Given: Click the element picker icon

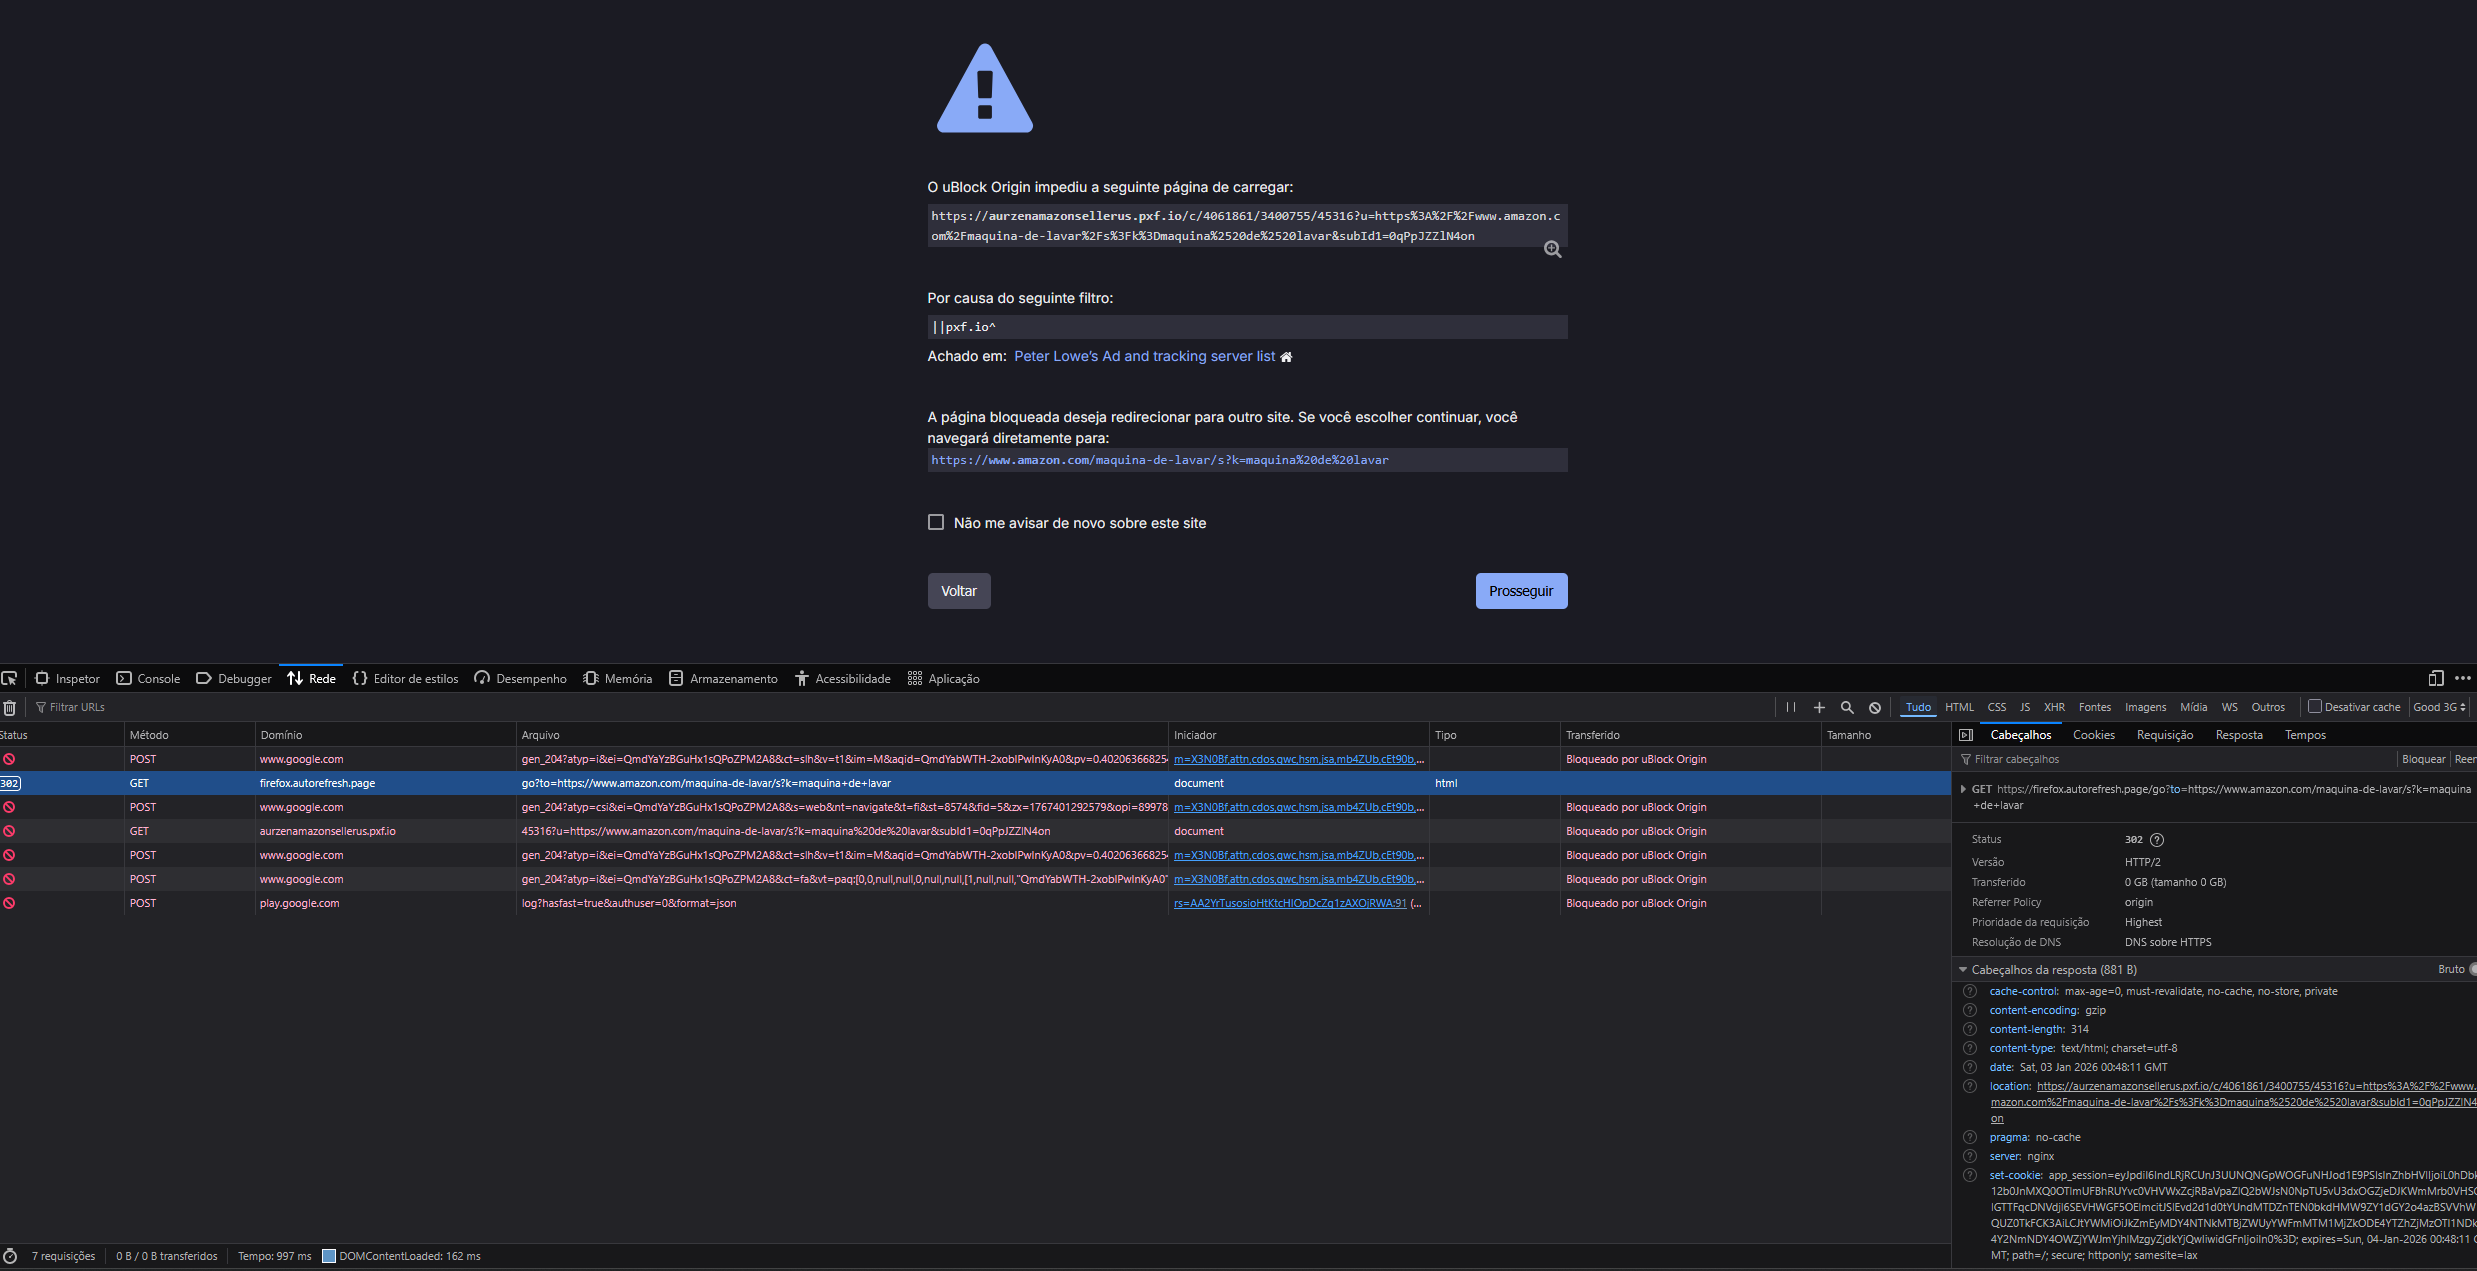Looking at the screenshot, I should pyautogui.click(x=9, y=678).
